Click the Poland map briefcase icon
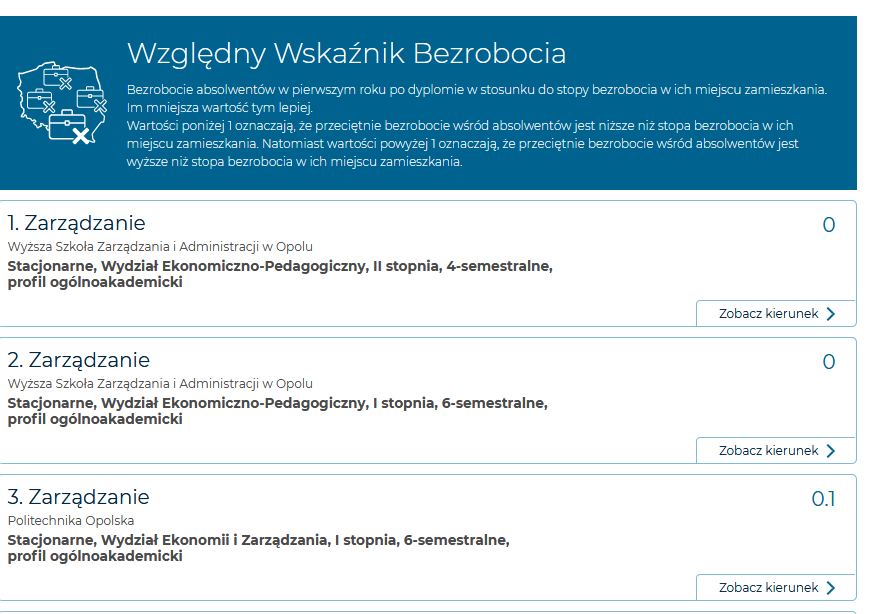 coord(62,103)
